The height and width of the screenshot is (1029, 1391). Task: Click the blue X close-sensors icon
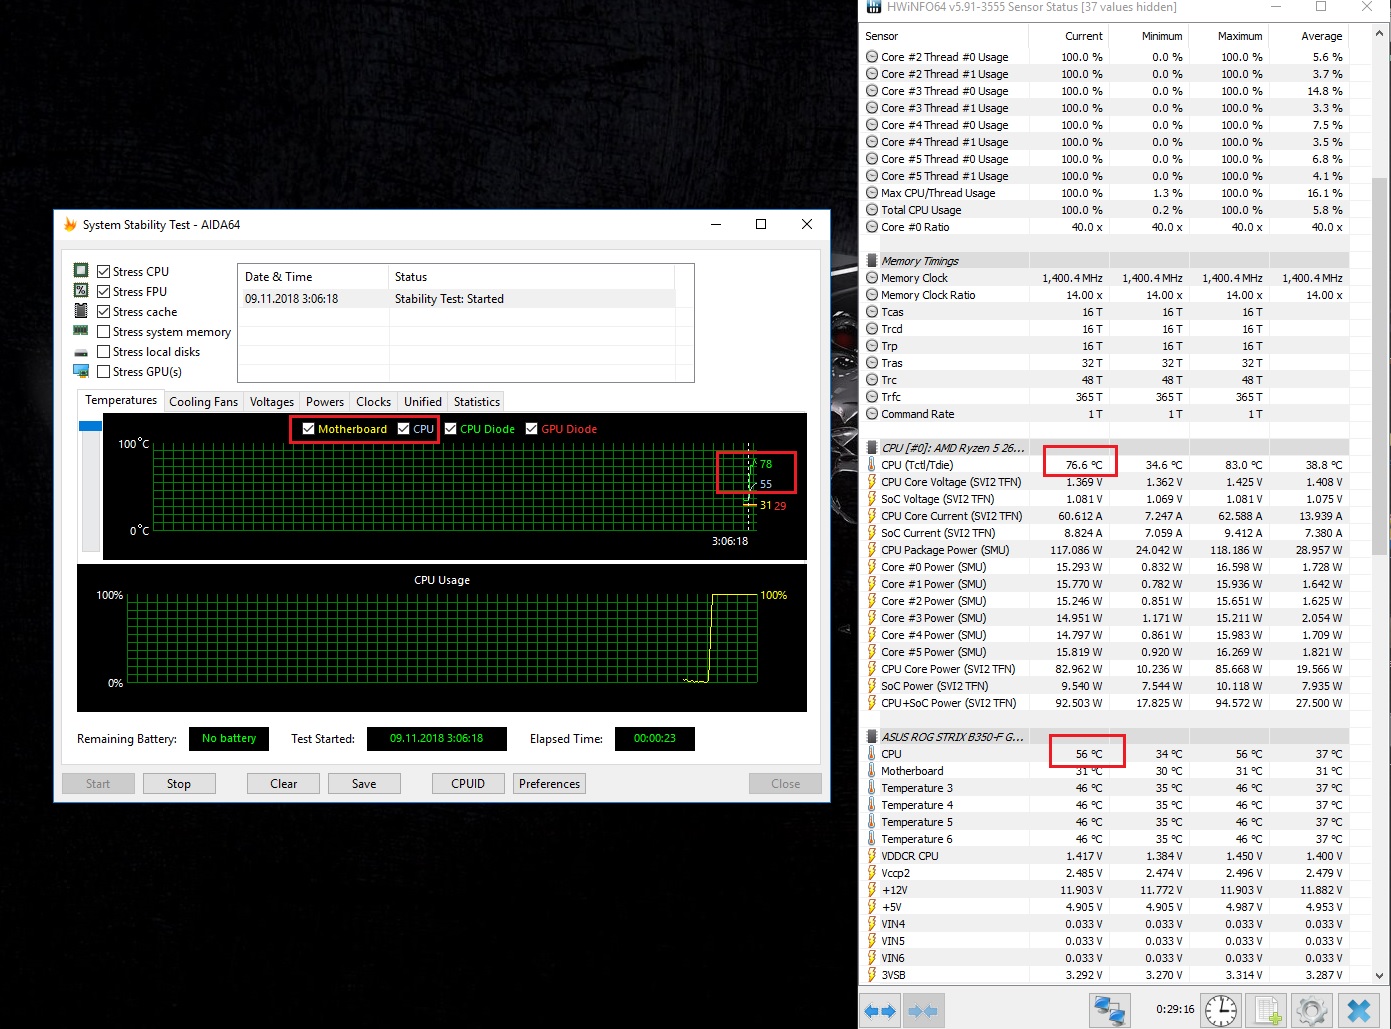(1359, 1010)
